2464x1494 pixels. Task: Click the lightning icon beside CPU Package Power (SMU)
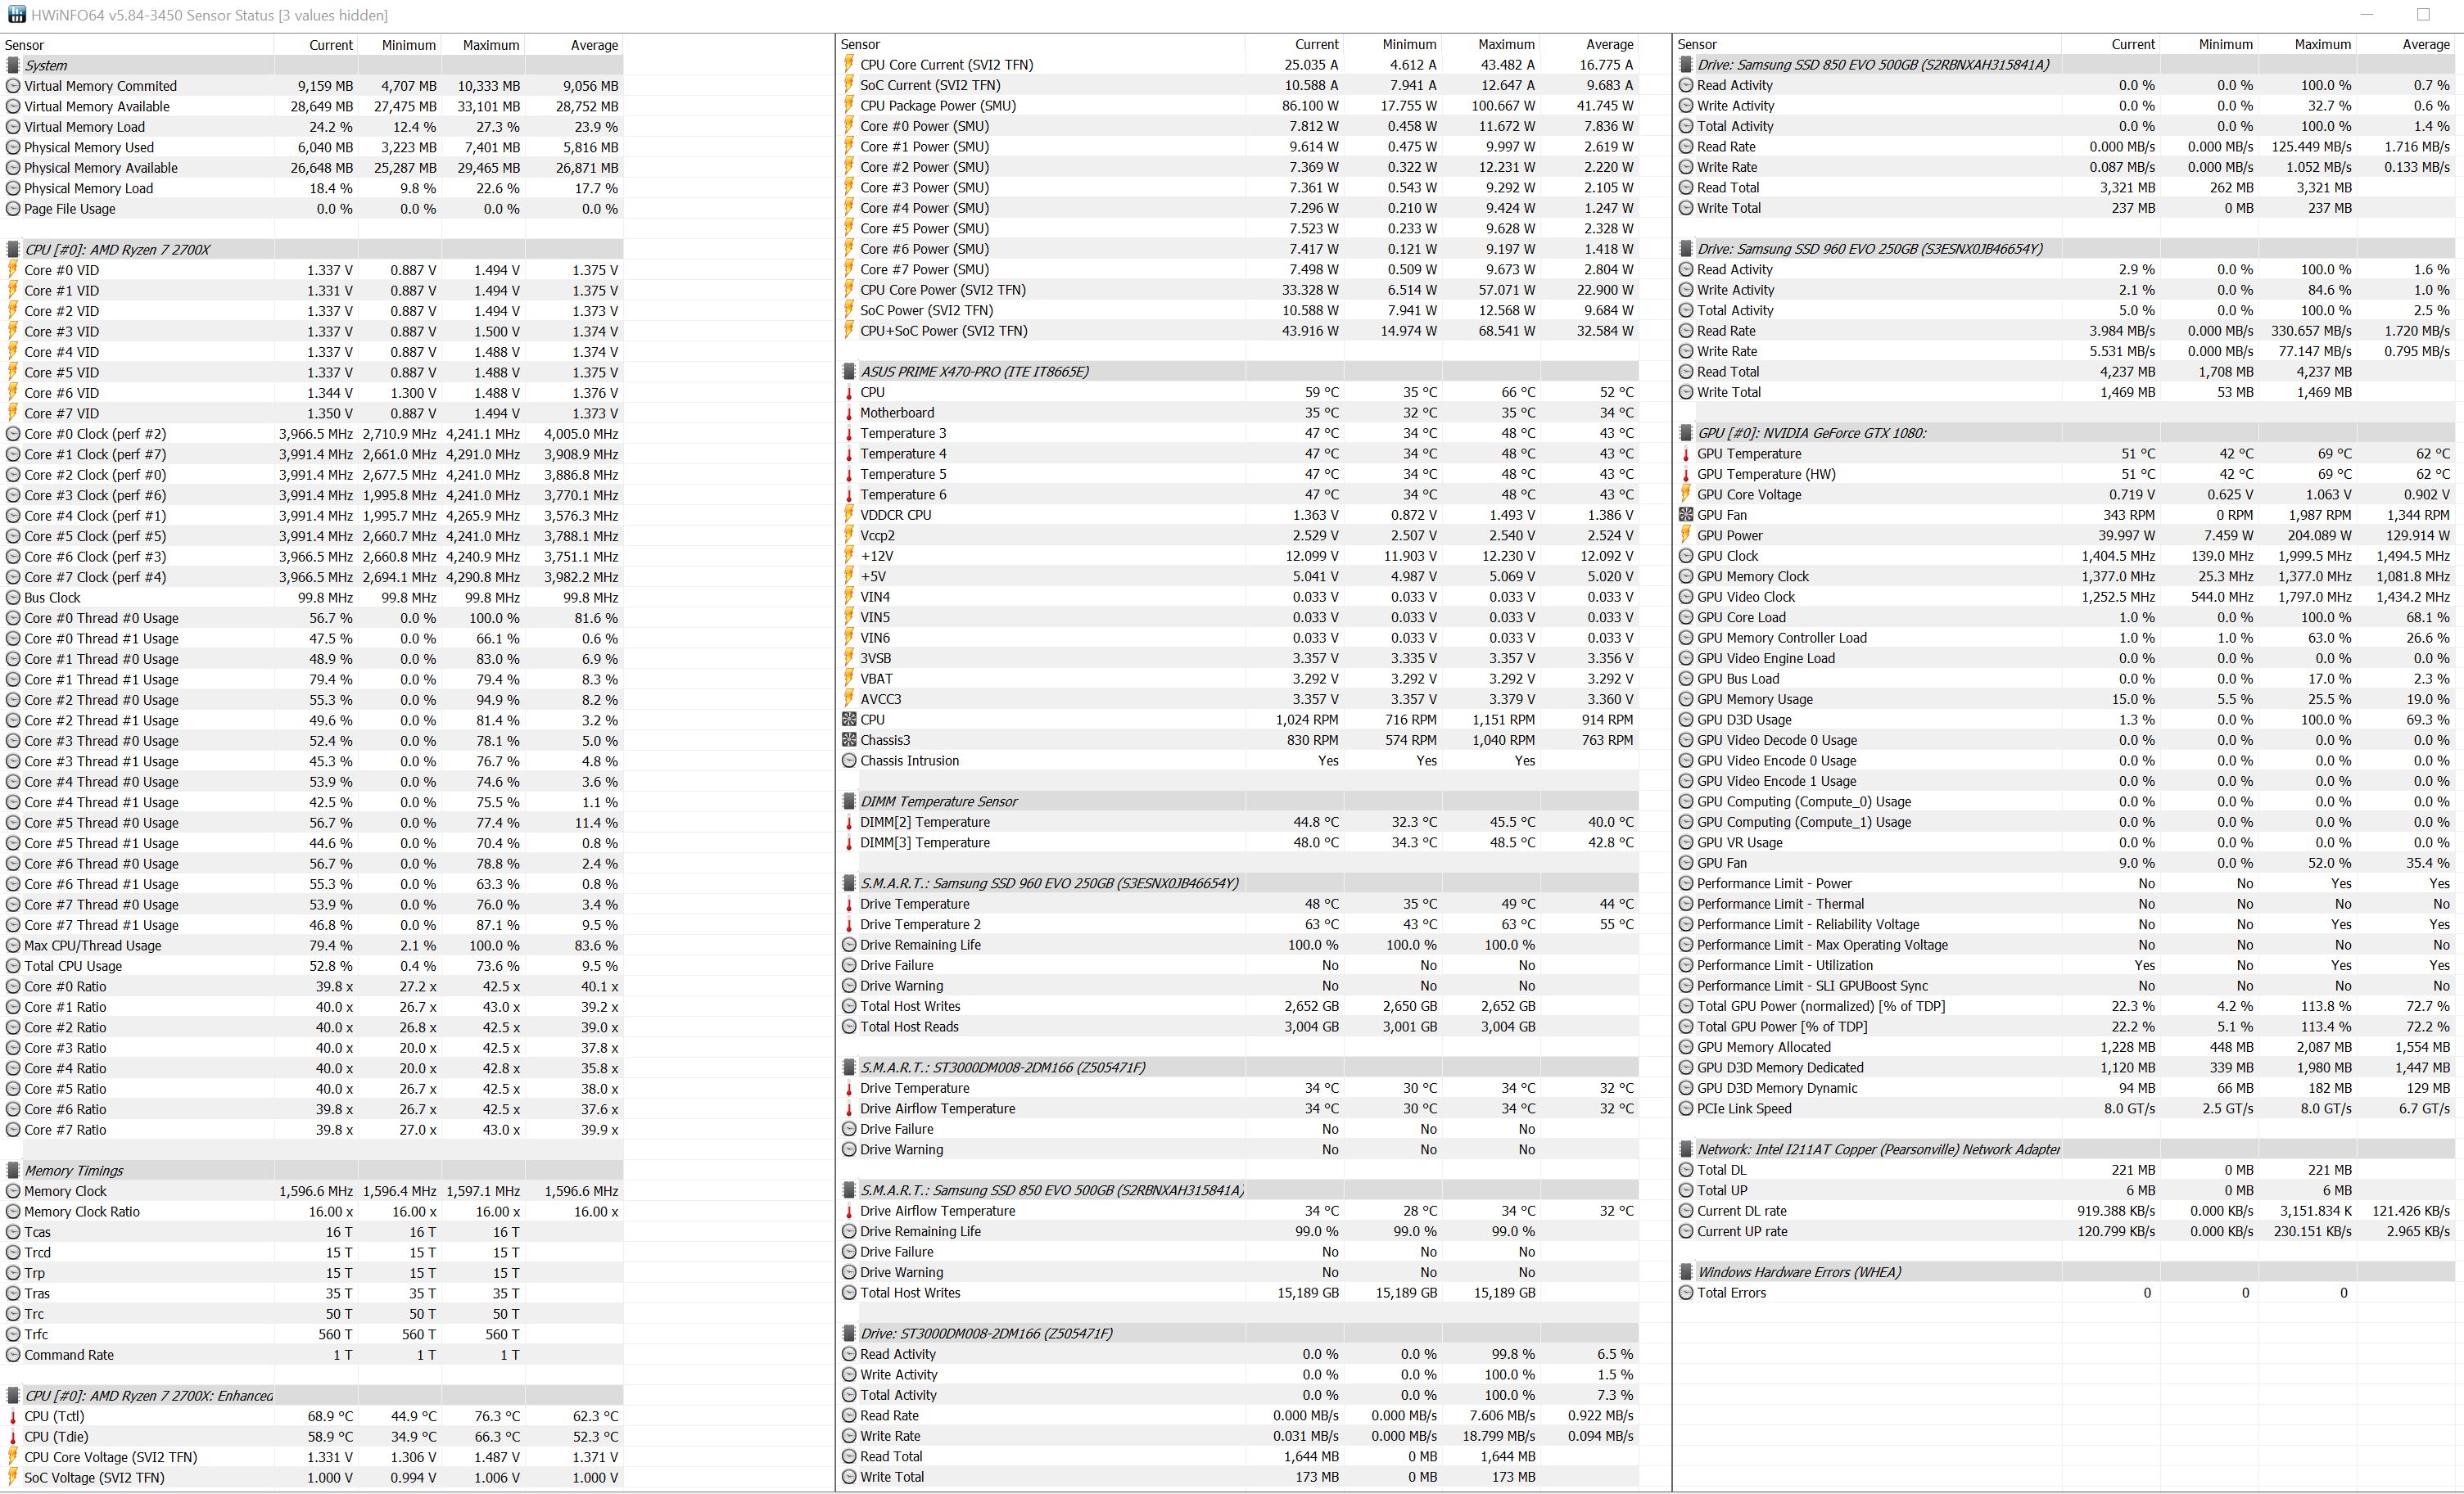(x=849, y=105)
